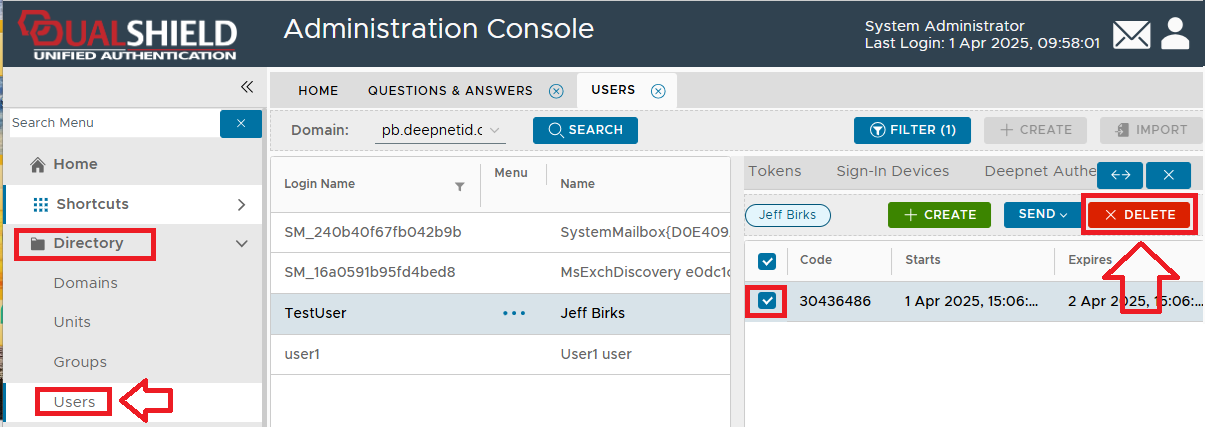Screen dimensions: 1205x427
Task: Switch to the HOME tab
Action: [x=318, y=91]
